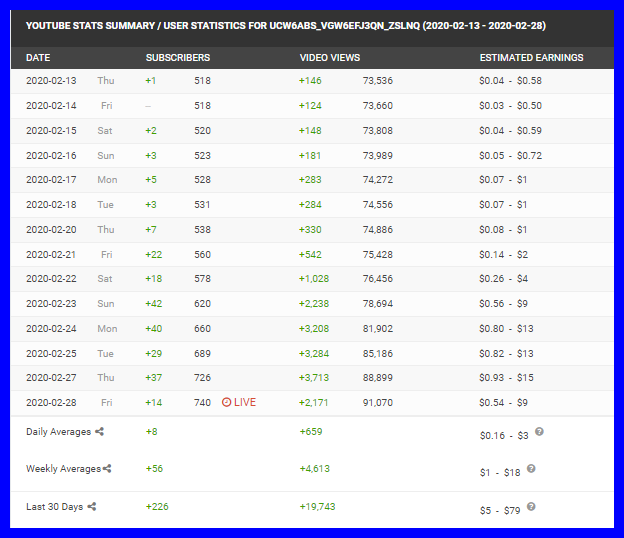Click total views 81,902
The height and width of the screenshot is (538, 624).
pos(378,329)
